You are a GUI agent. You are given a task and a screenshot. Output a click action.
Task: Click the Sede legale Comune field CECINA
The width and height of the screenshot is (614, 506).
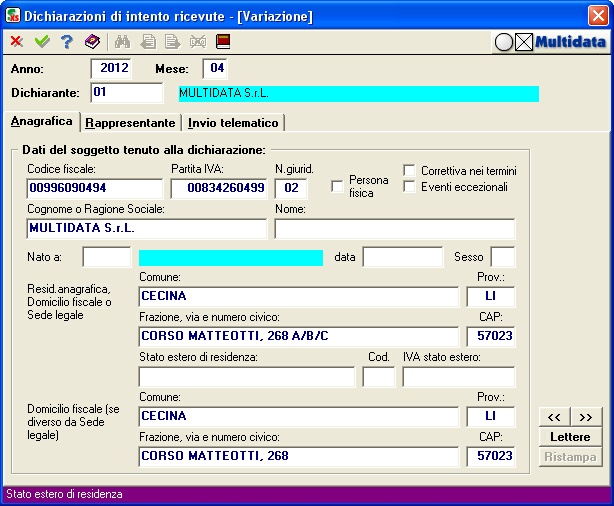click(x=298, y=297)
